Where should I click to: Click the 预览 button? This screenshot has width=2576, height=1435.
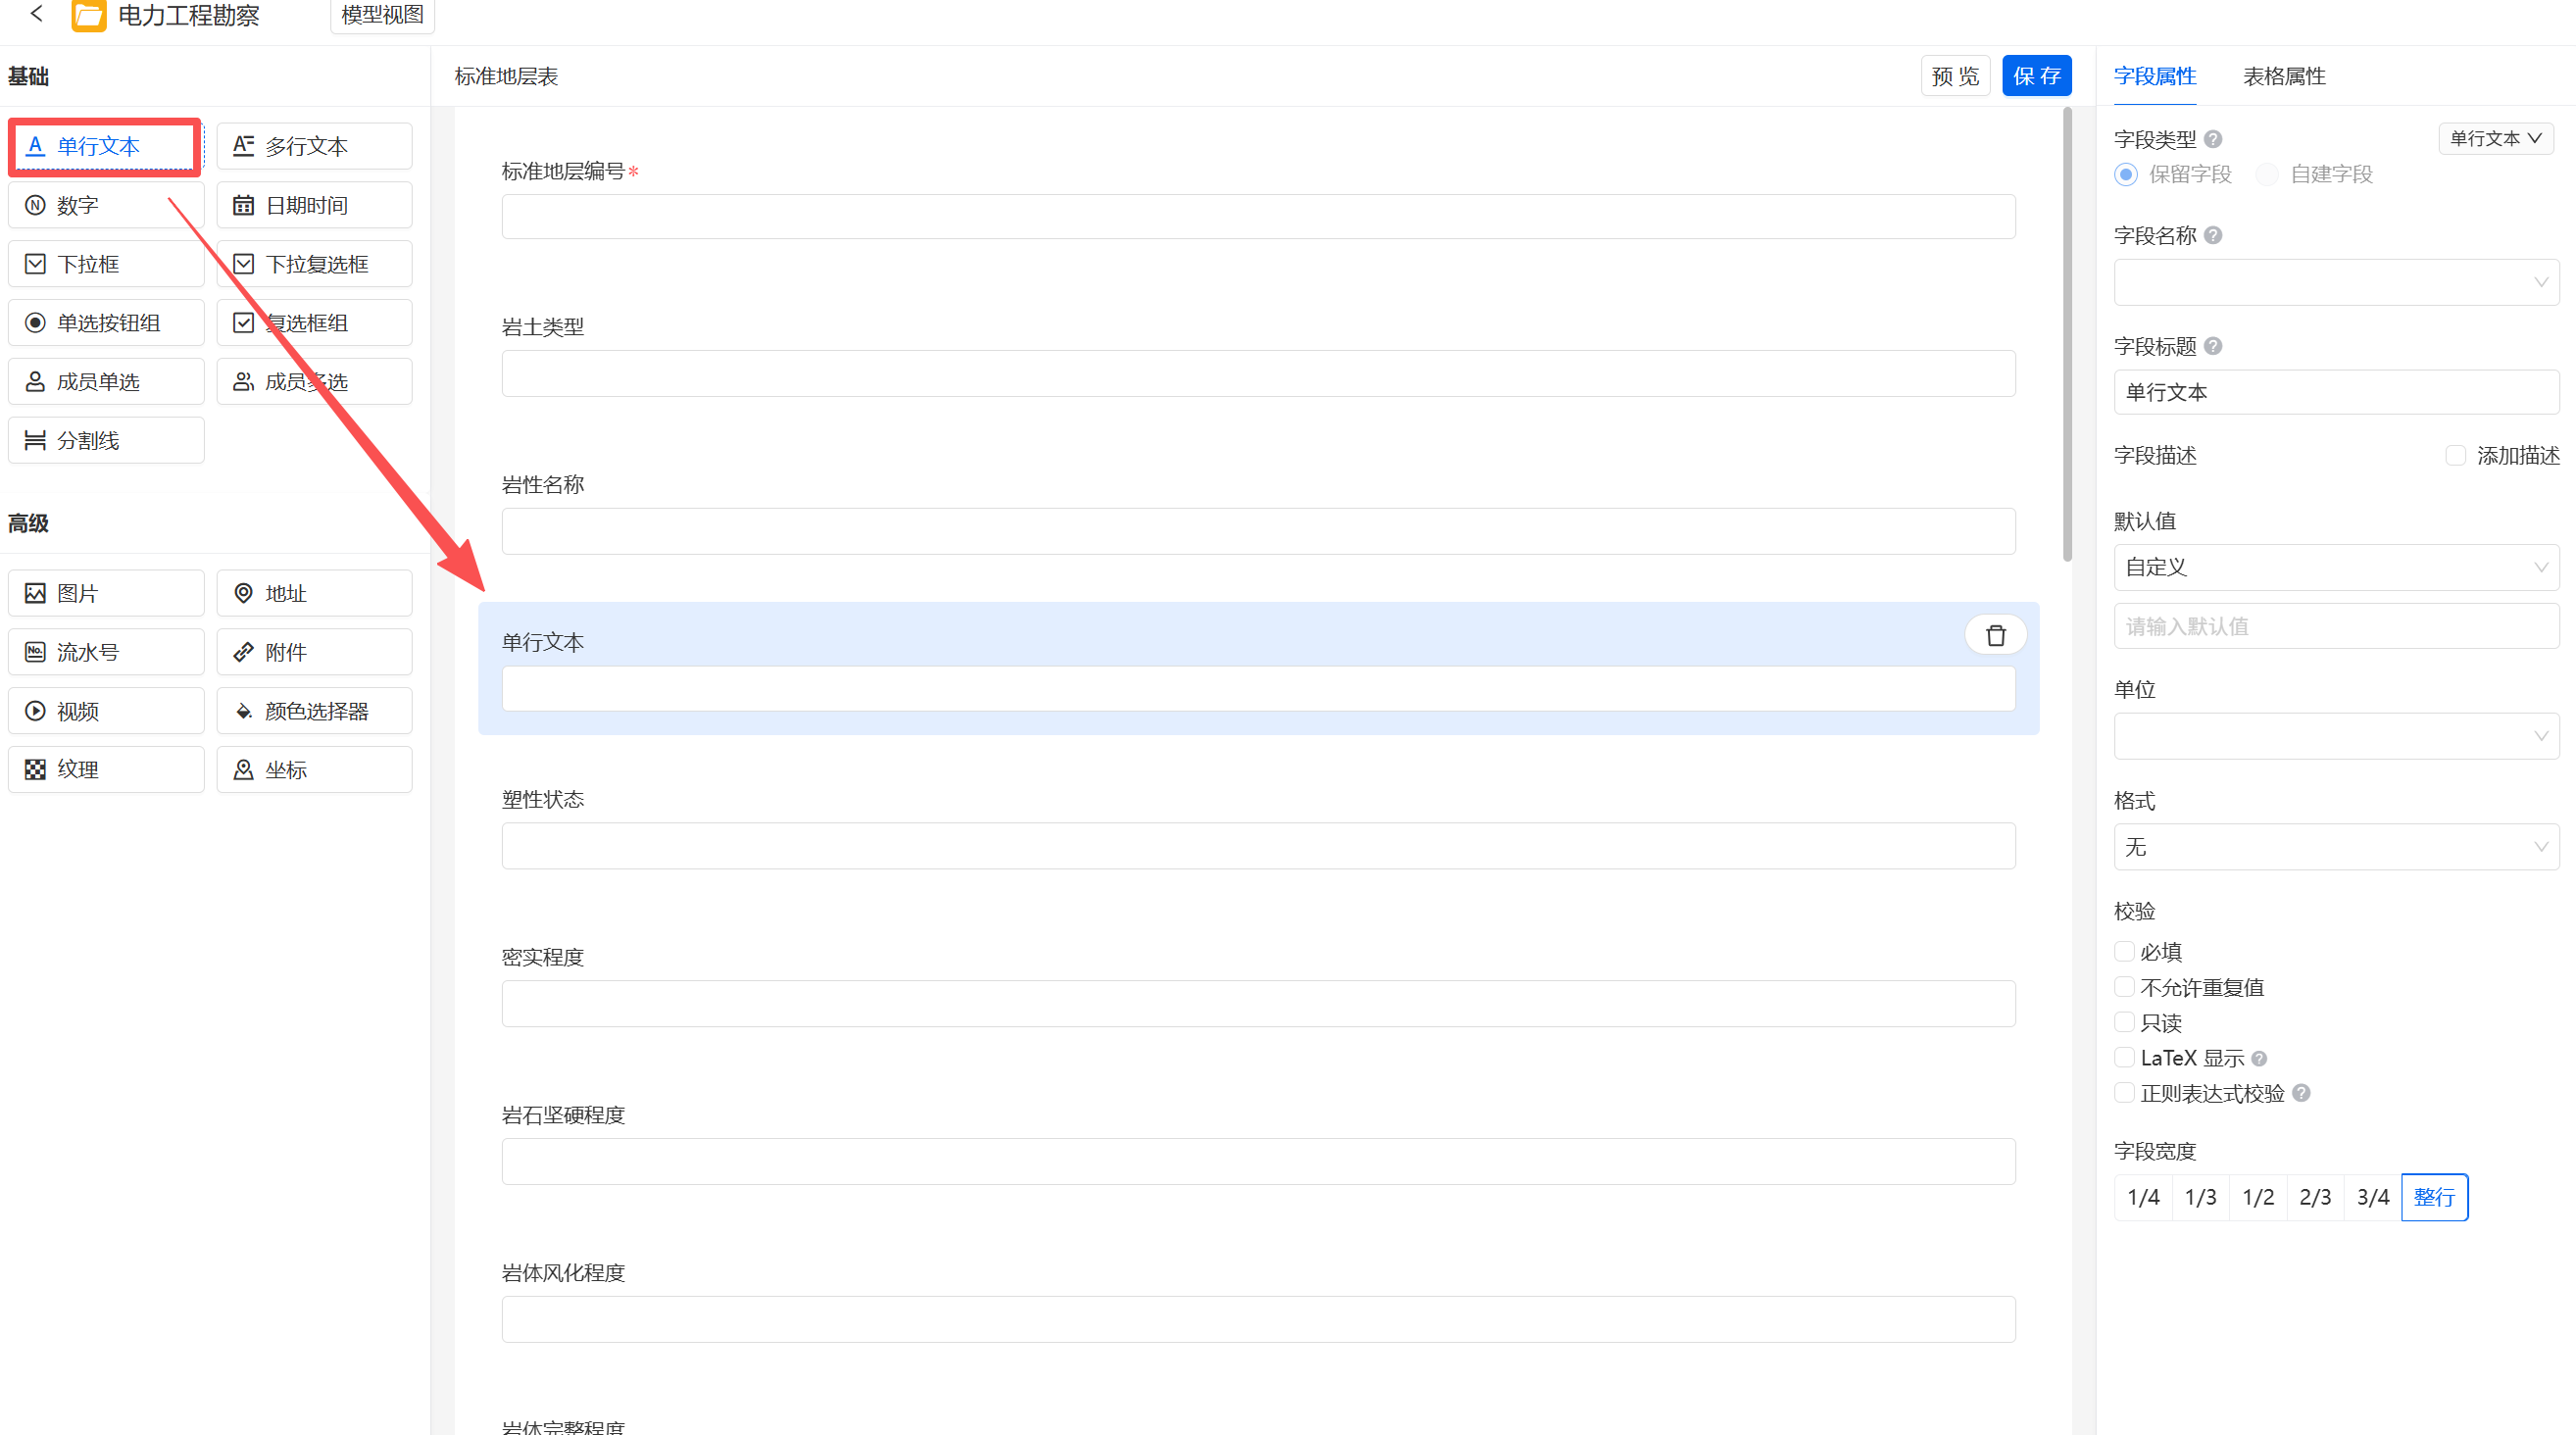tap(1955, 76)
